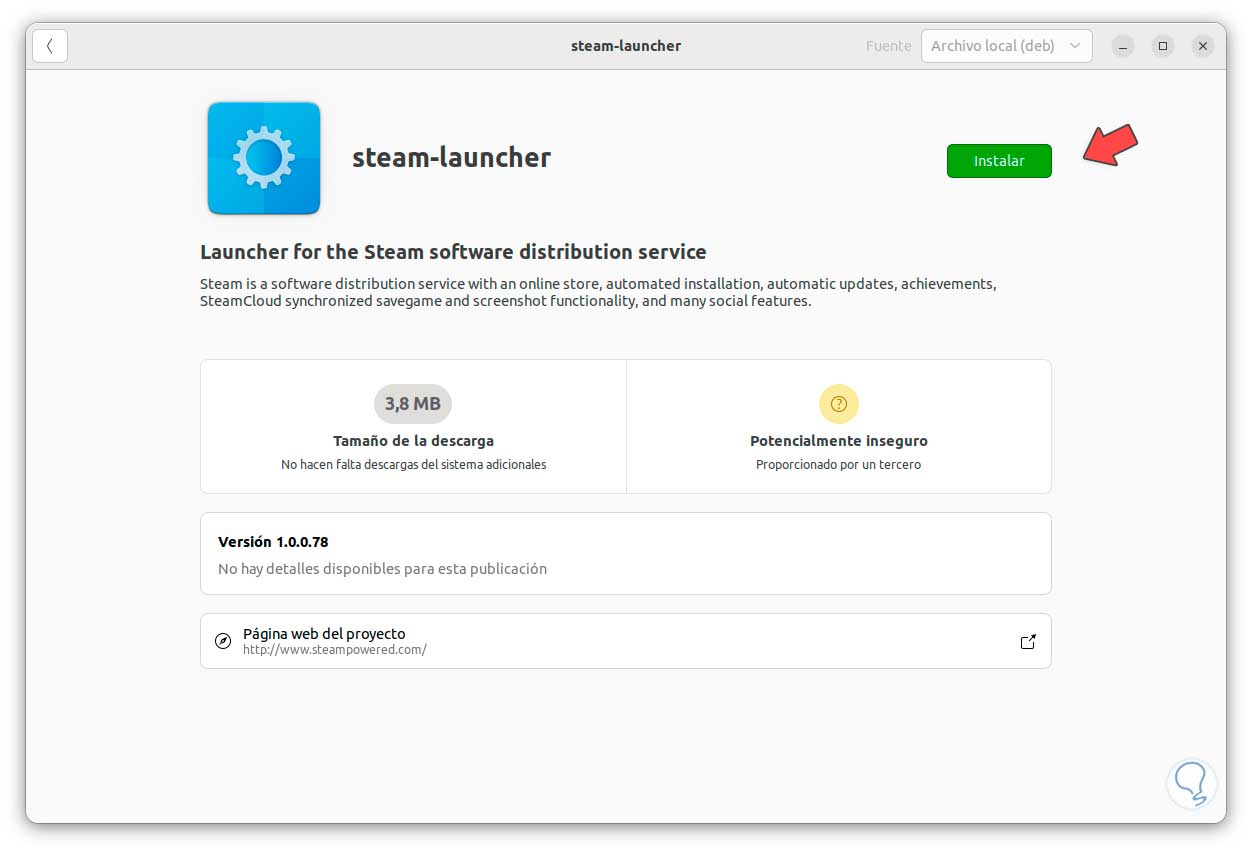Maximize the steam-launcher window
The image size is (1252, 852).
1163,46
